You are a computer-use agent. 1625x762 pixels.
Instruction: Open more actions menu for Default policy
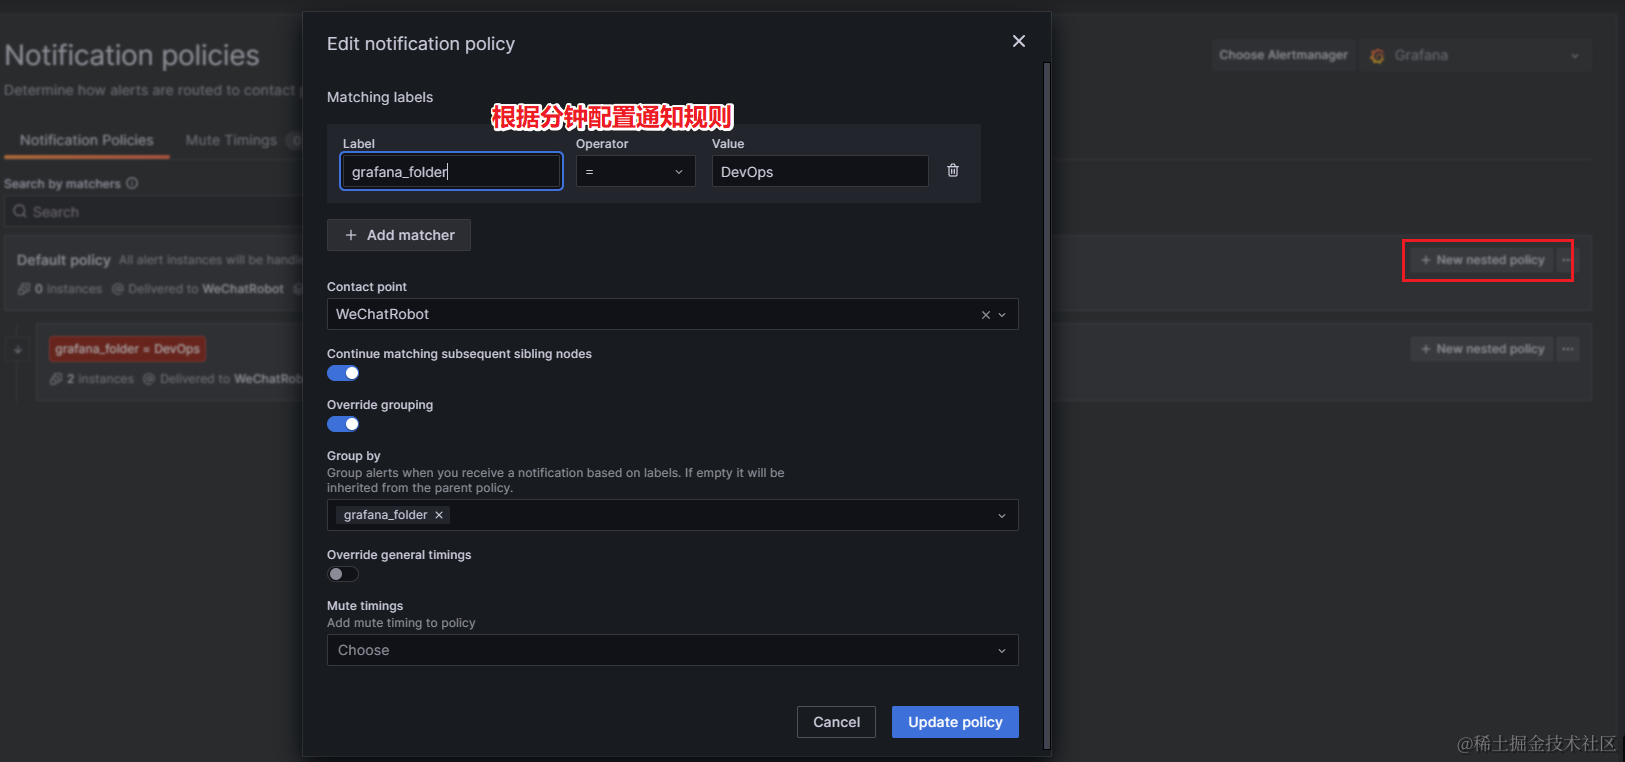(x=1566, y=260)
